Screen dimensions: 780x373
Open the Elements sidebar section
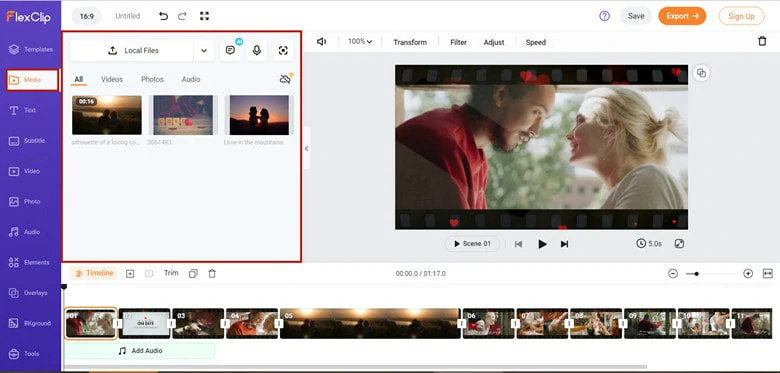29,263
